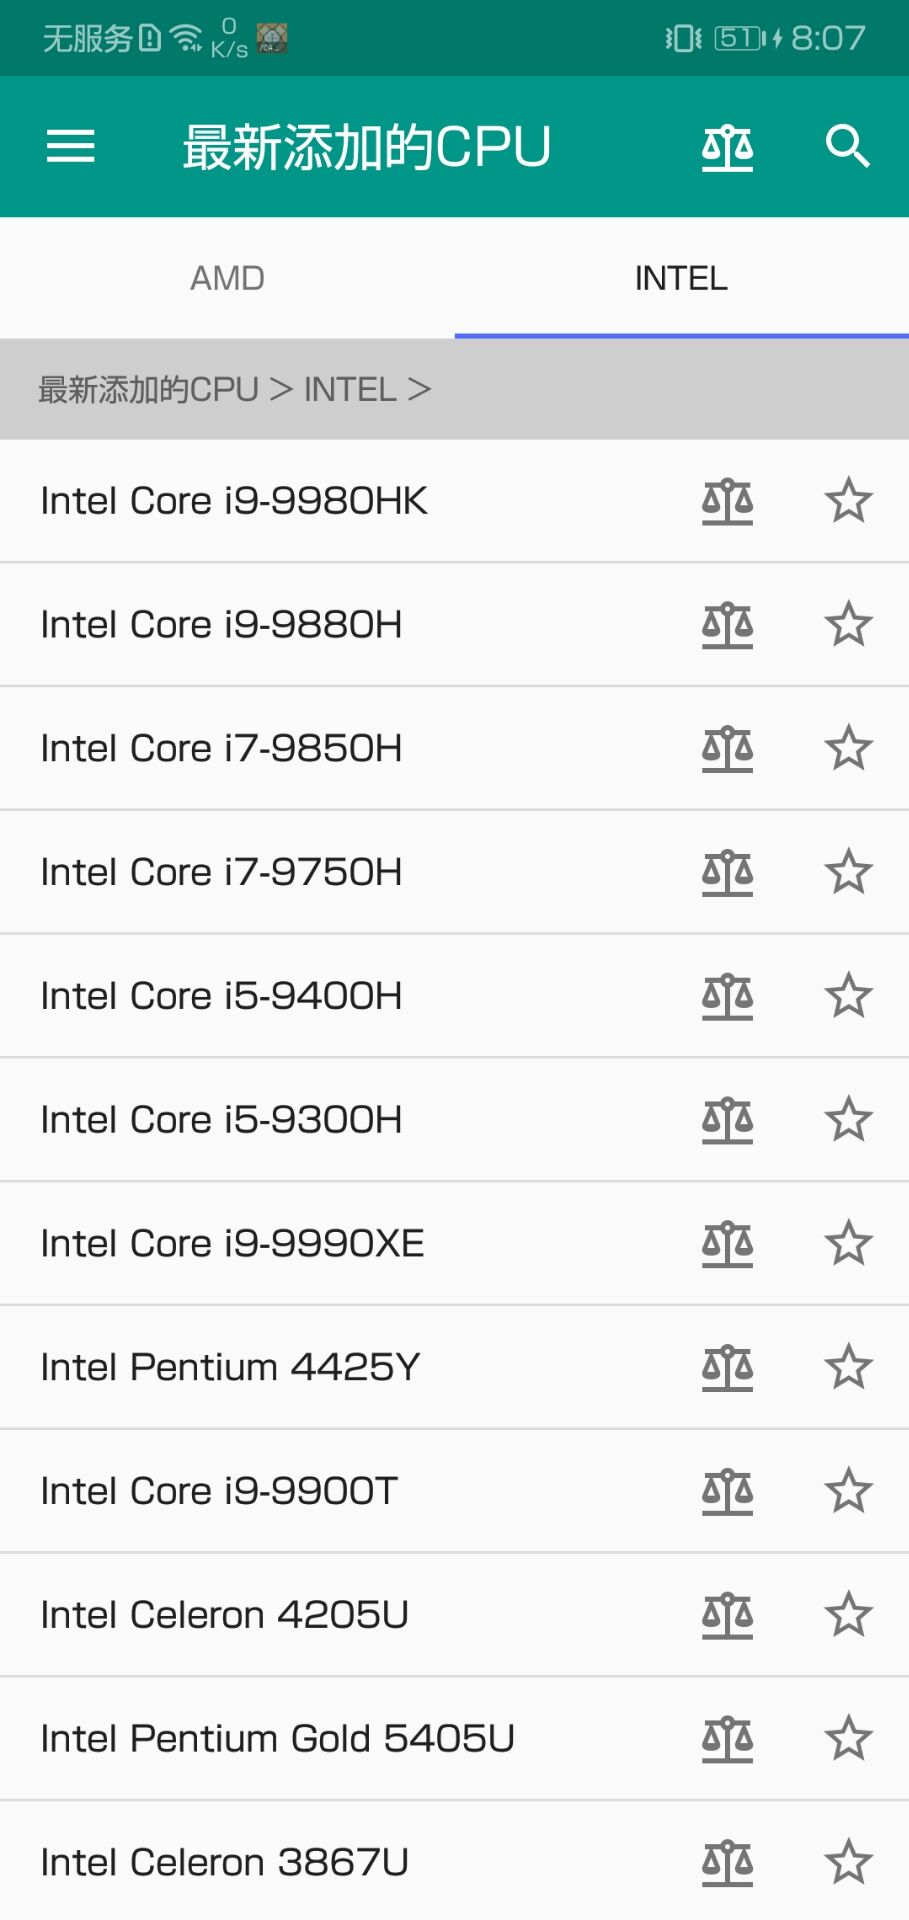Click the compare icon for Intel Core i5-9400H
909x1920 pixels.
[727, 995]
